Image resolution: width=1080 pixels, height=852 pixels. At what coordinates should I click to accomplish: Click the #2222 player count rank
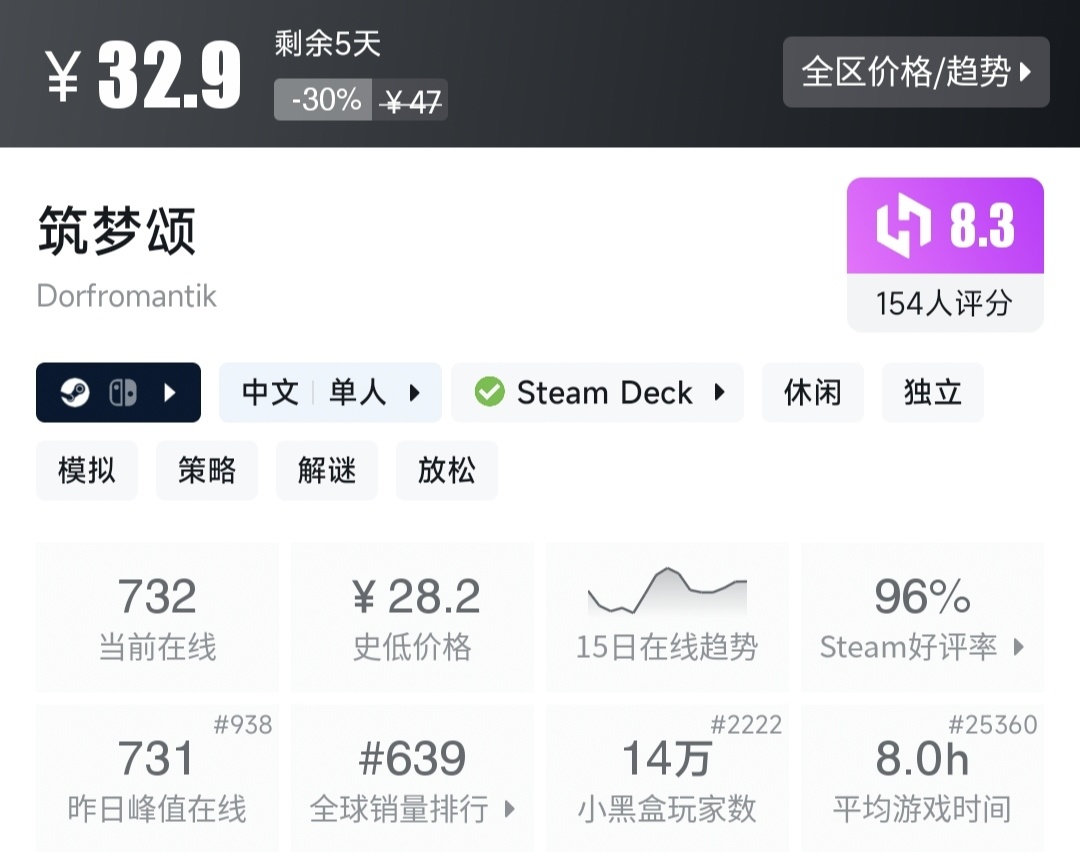[x=746, y=725]
